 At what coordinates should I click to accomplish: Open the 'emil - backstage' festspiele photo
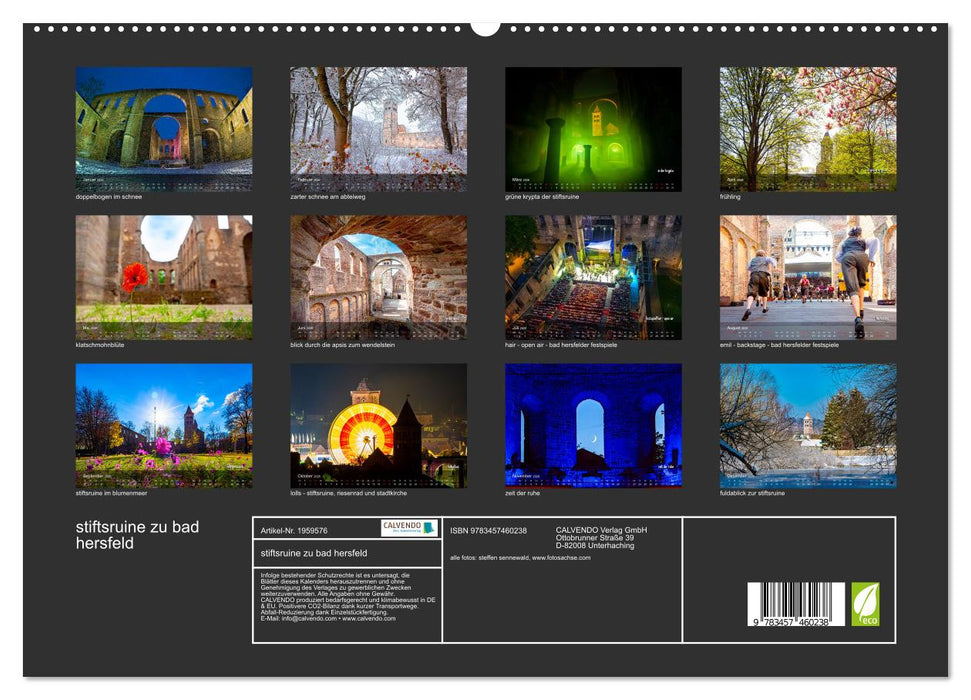pyautogui.click(x=809, y=275)
